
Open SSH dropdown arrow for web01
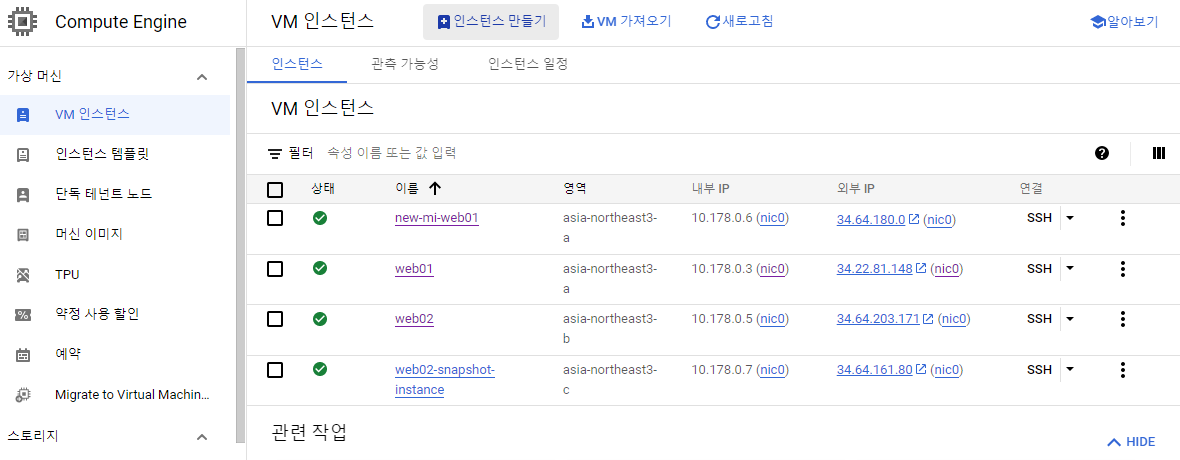coord(1070,269)
